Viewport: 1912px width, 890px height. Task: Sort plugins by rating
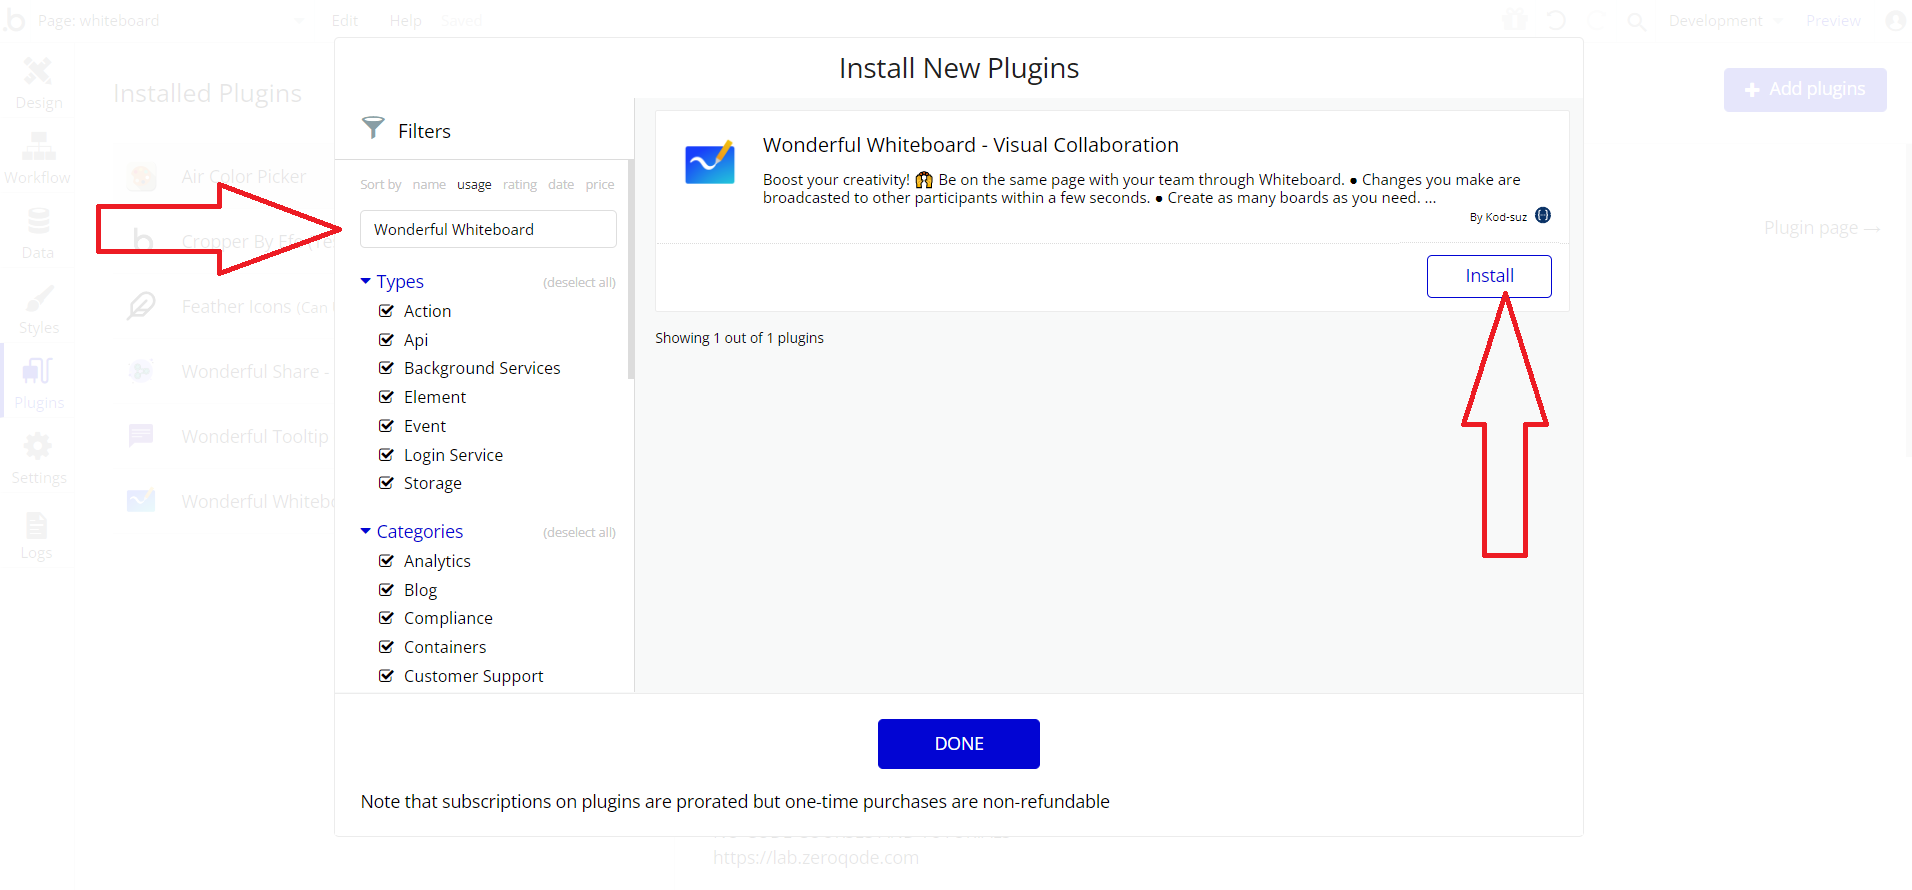520,184
